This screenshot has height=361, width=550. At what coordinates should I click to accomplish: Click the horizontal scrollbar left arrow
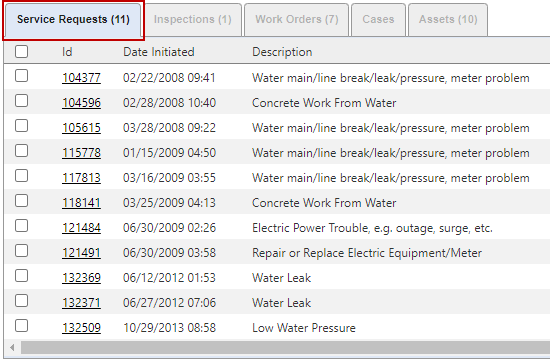pos(13,348)
